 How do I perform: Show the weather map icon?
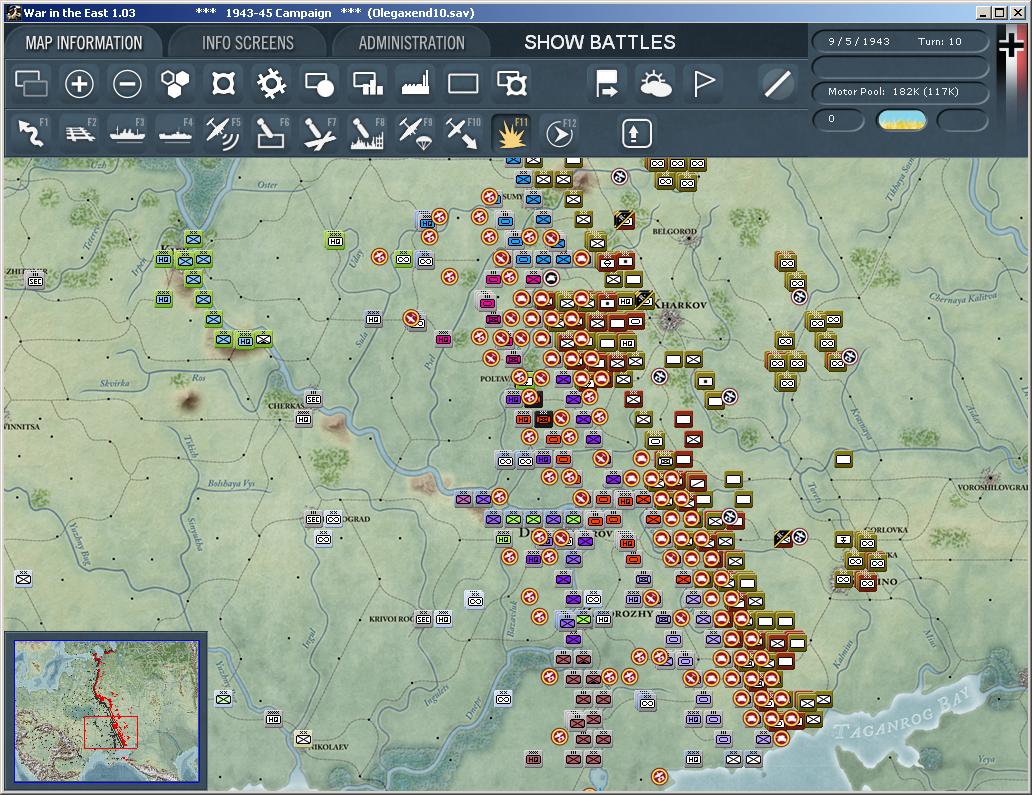tap(655, 84)
